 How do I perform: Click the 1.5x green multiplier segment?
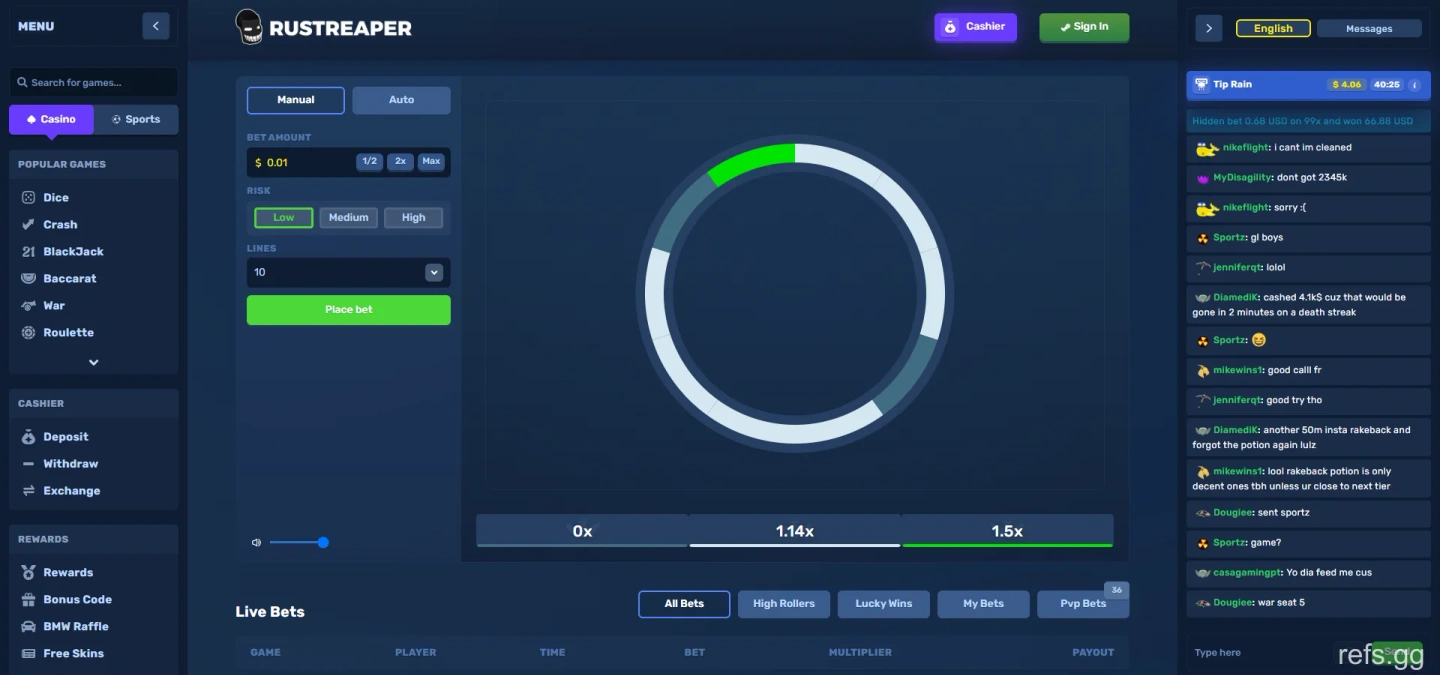(1007, 531)
